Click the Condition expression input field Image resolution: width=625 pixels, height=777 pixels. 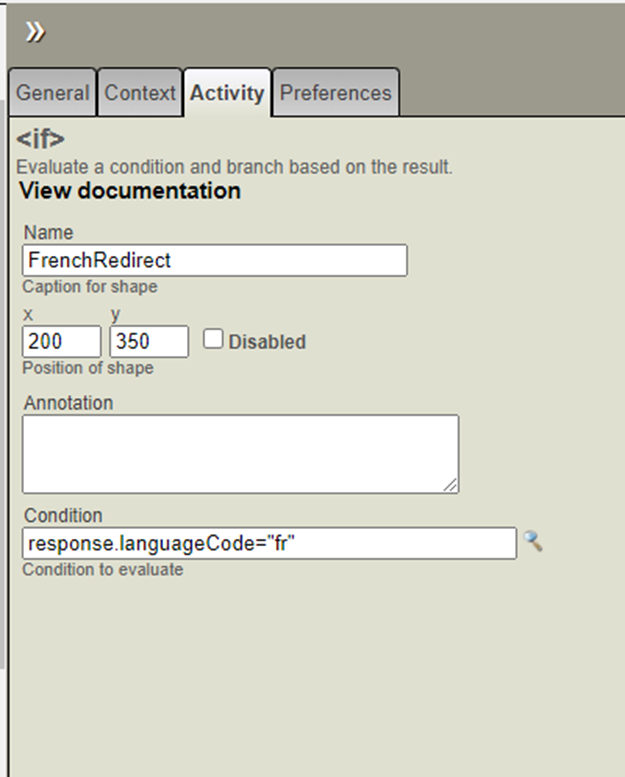coord(269,543)
